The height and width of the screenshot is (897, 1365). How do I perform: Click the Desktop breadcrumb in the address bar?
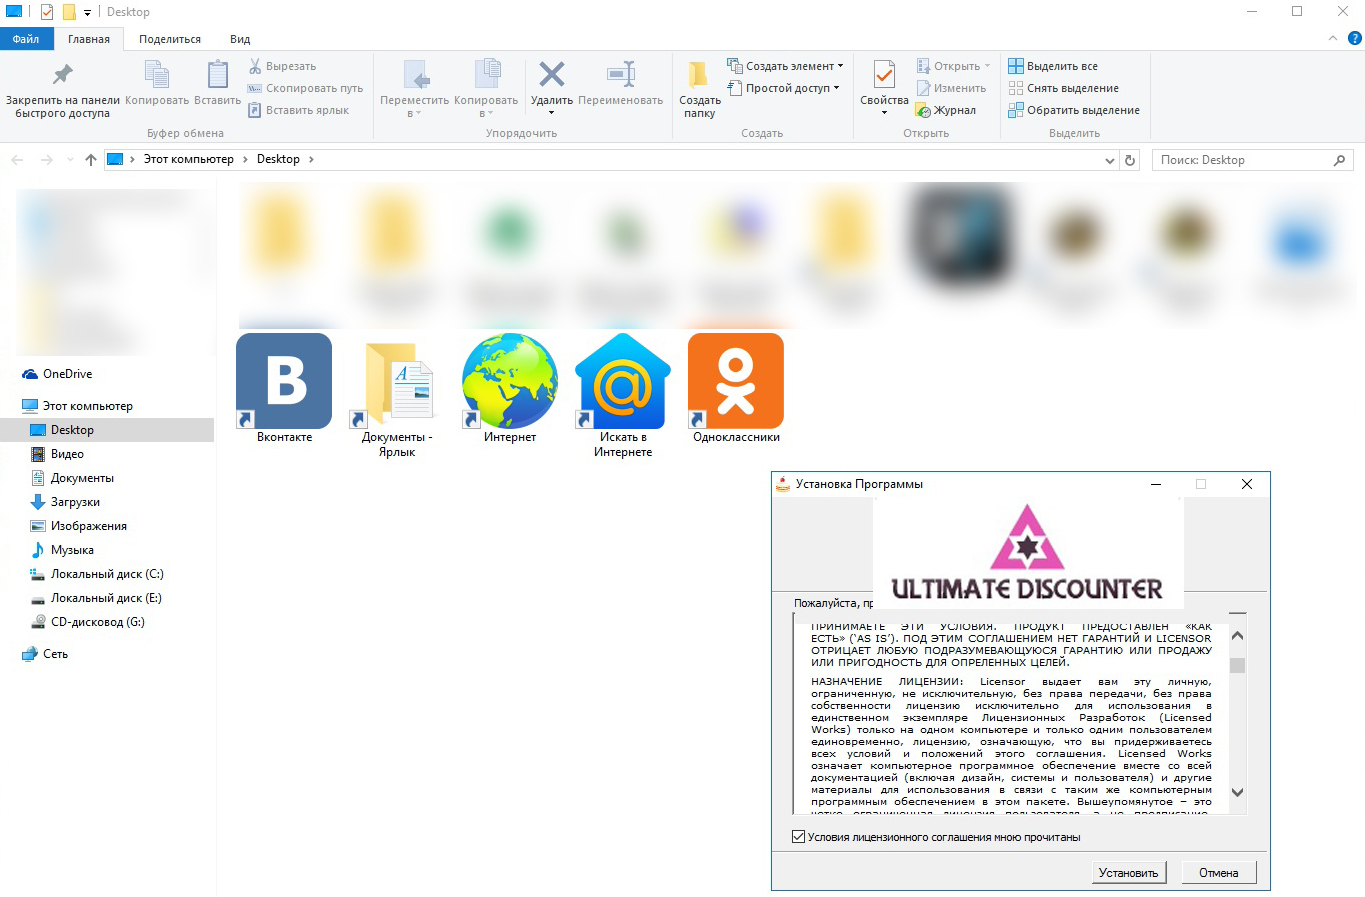(x=278, y=159)
